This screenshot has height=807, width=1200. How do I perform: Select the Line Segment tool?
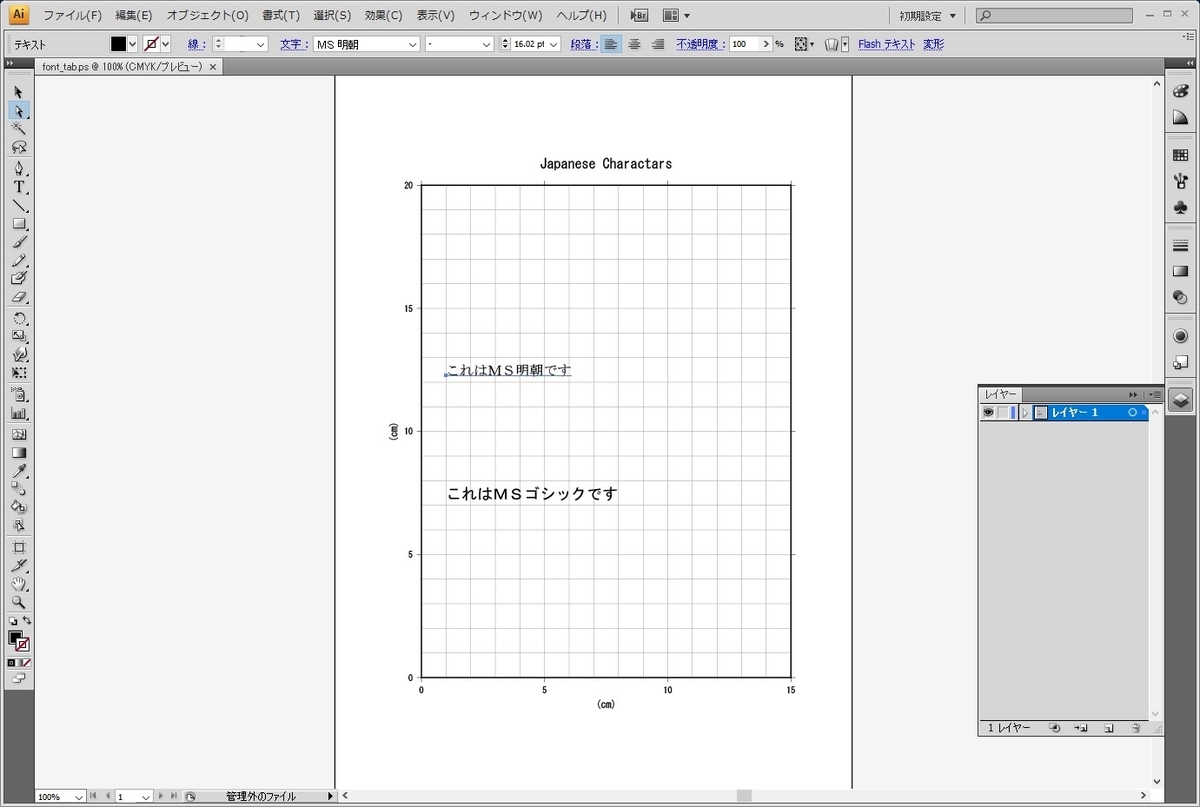pos(19,206)
